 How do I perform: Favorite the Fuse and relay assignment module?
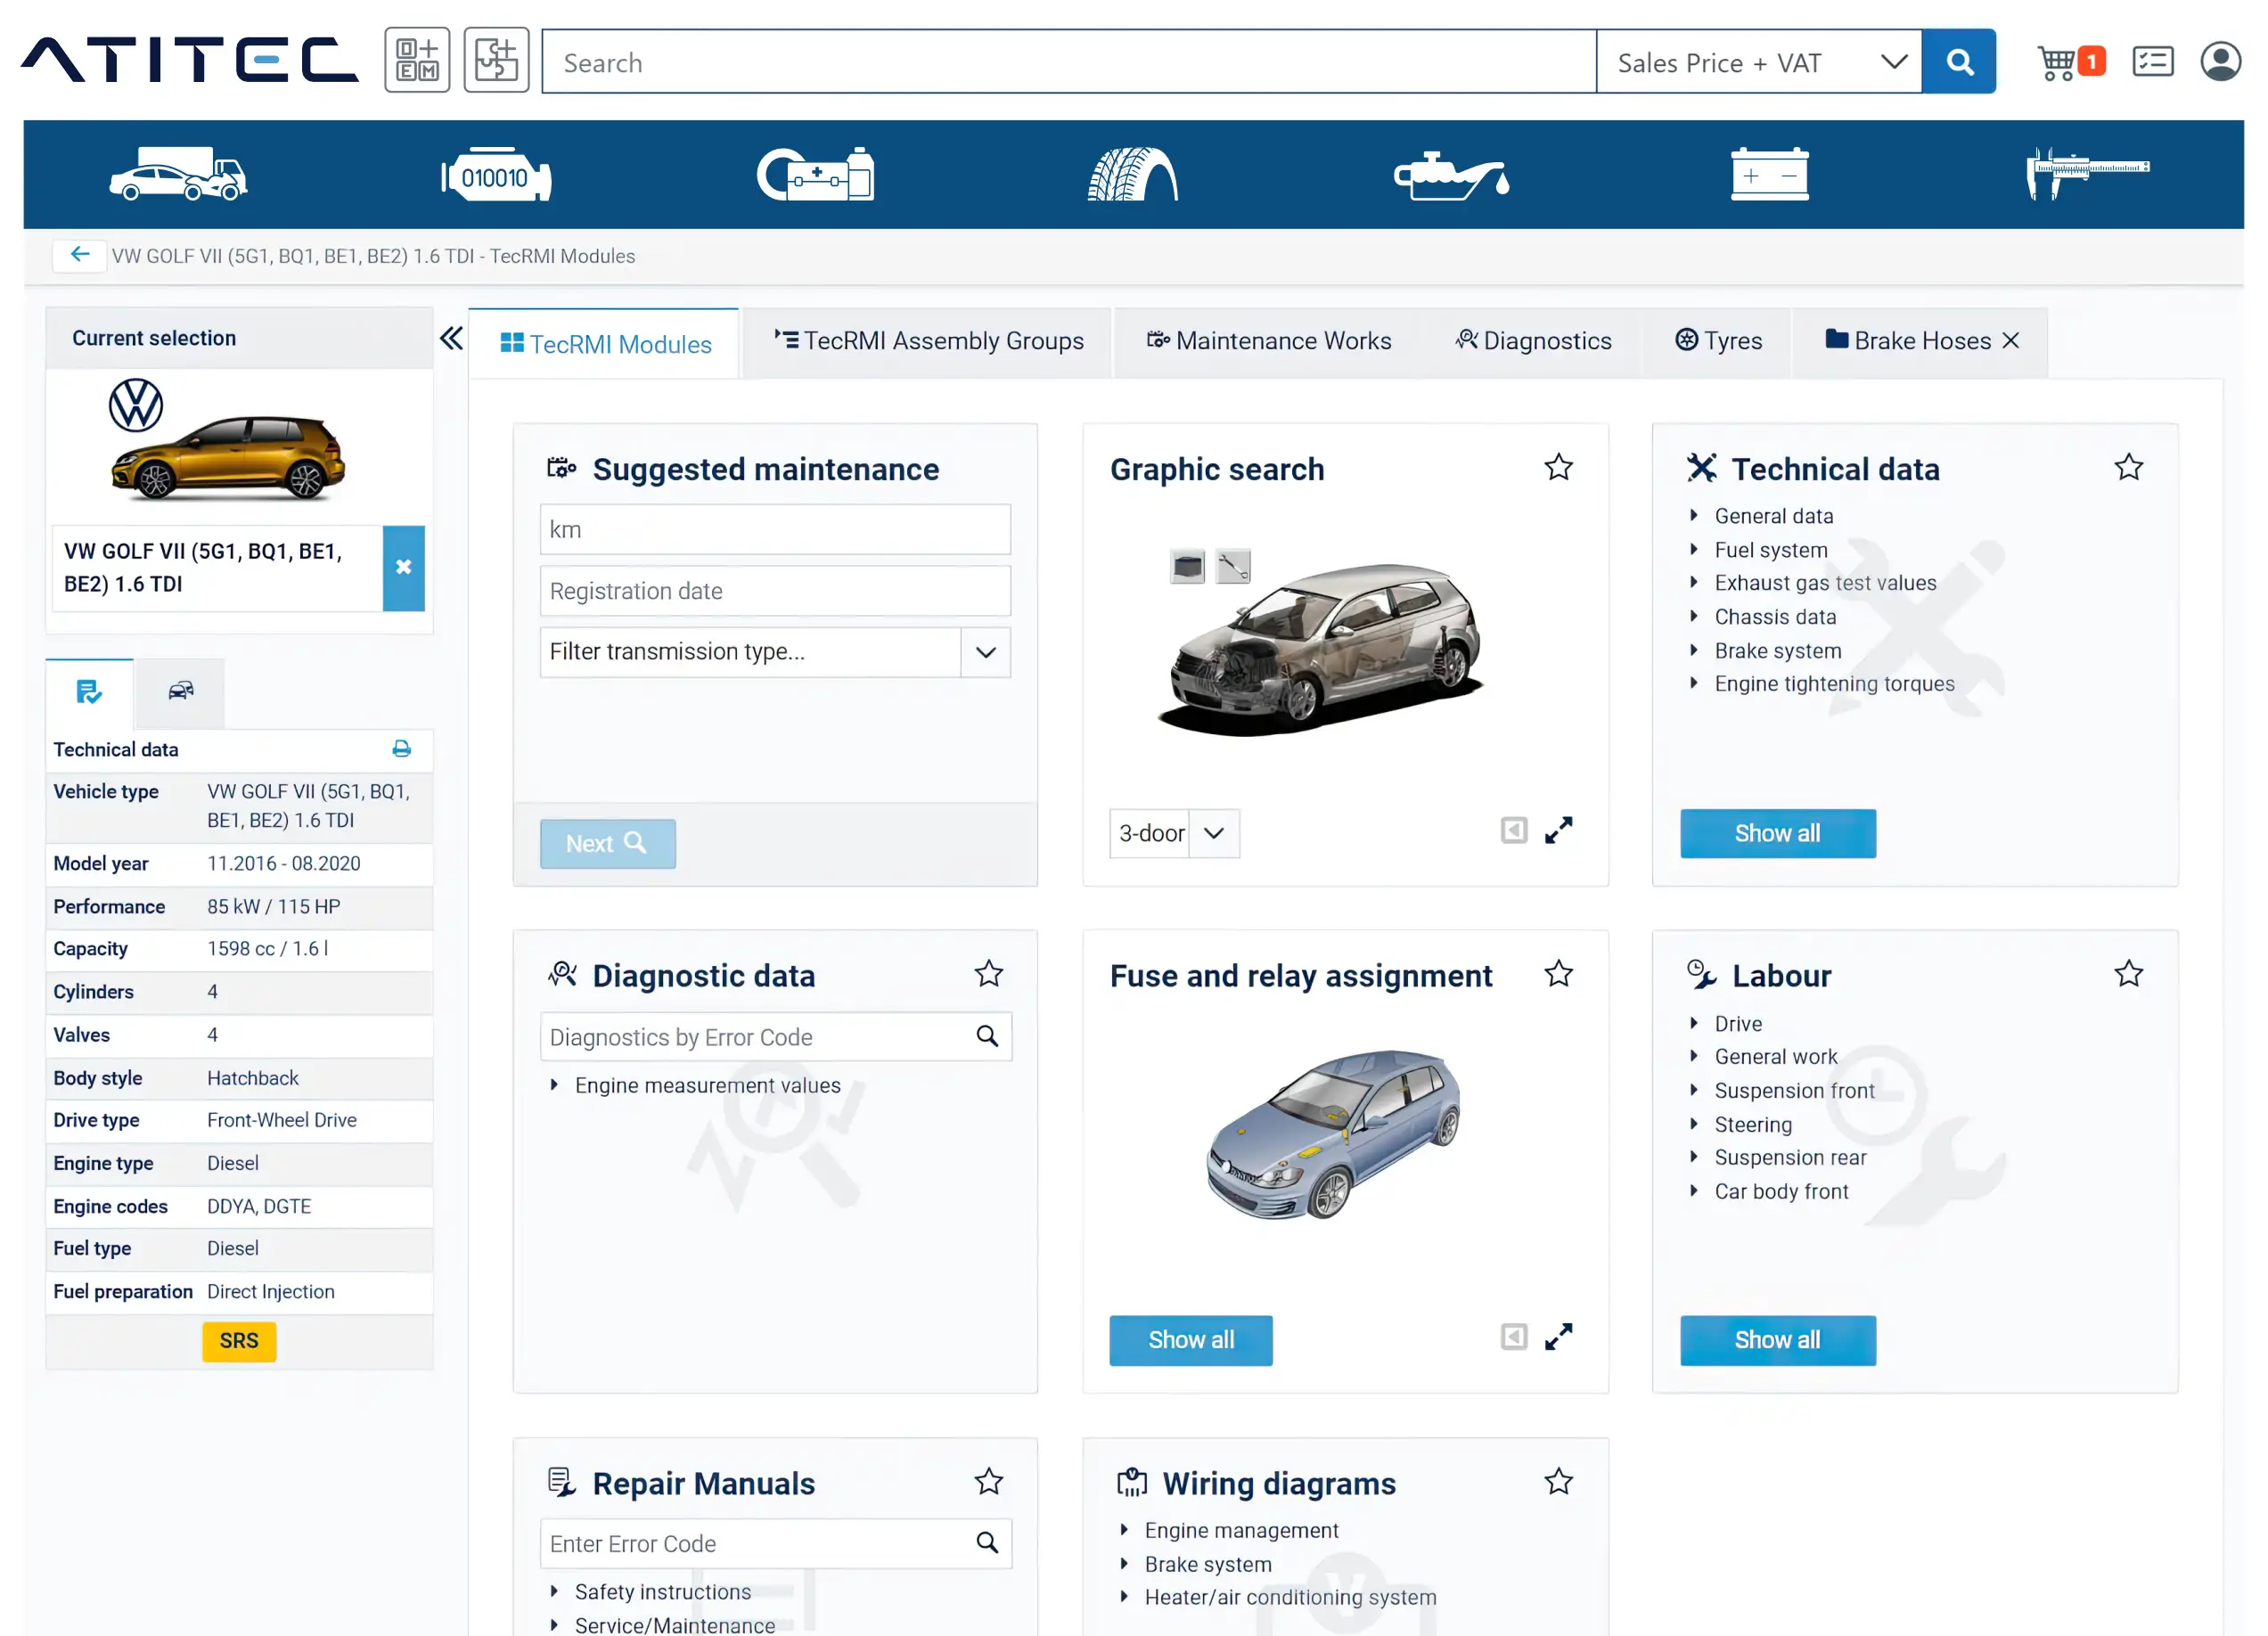pyautogui.click(x=1558, y=974)
